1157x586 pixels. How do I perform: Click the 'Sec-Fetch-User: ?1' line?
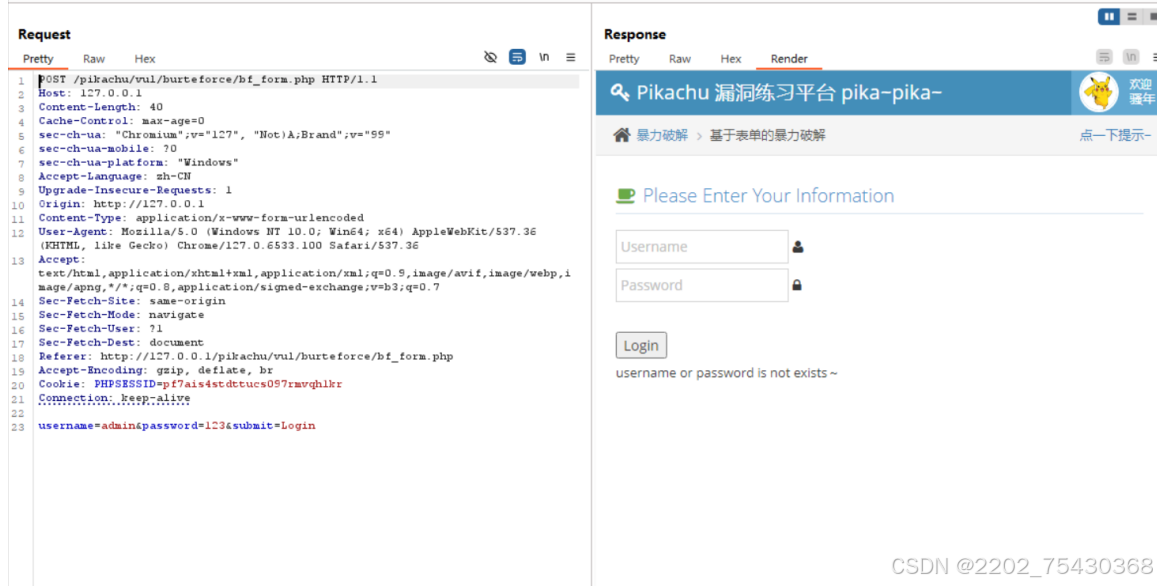click(100, 328)
